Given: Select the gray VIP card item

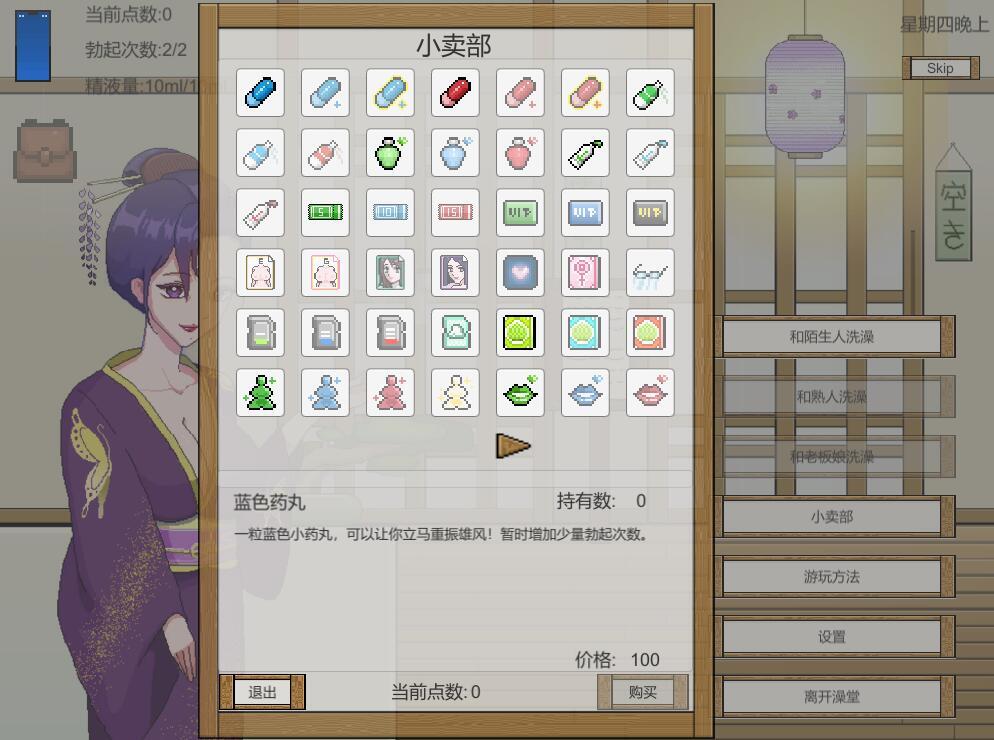Looking at the screenshot, I should [x=650, y=212].
